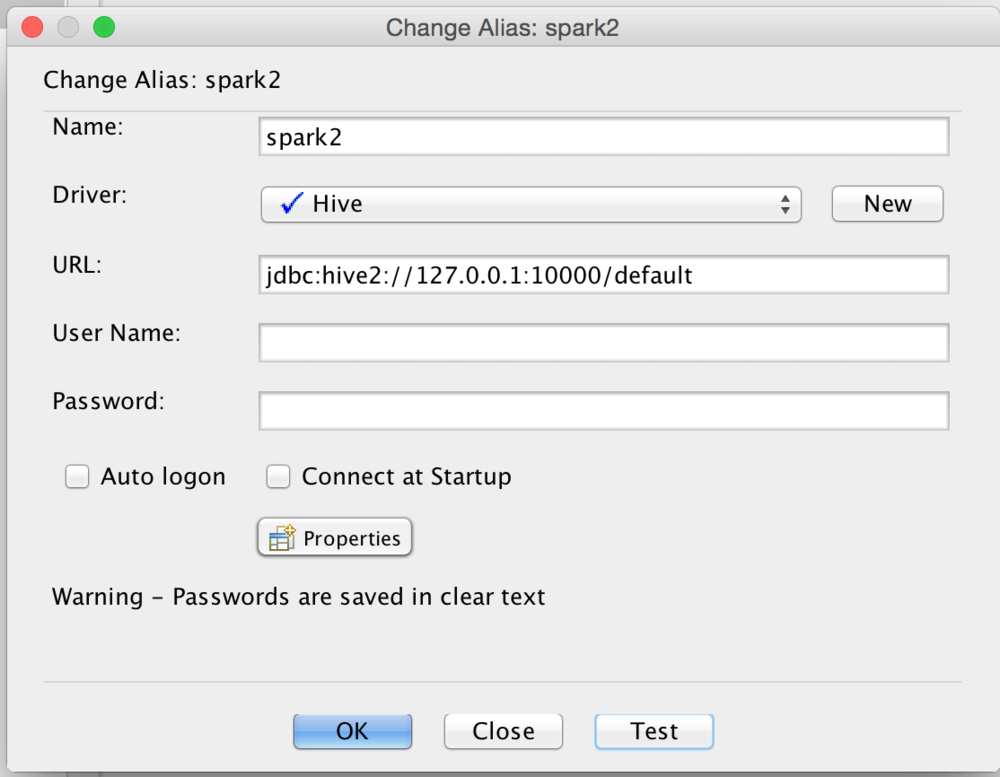Enable the Auto logon checkbox
This screenshot has height=777, width=1000.
[x=77, y=477]
